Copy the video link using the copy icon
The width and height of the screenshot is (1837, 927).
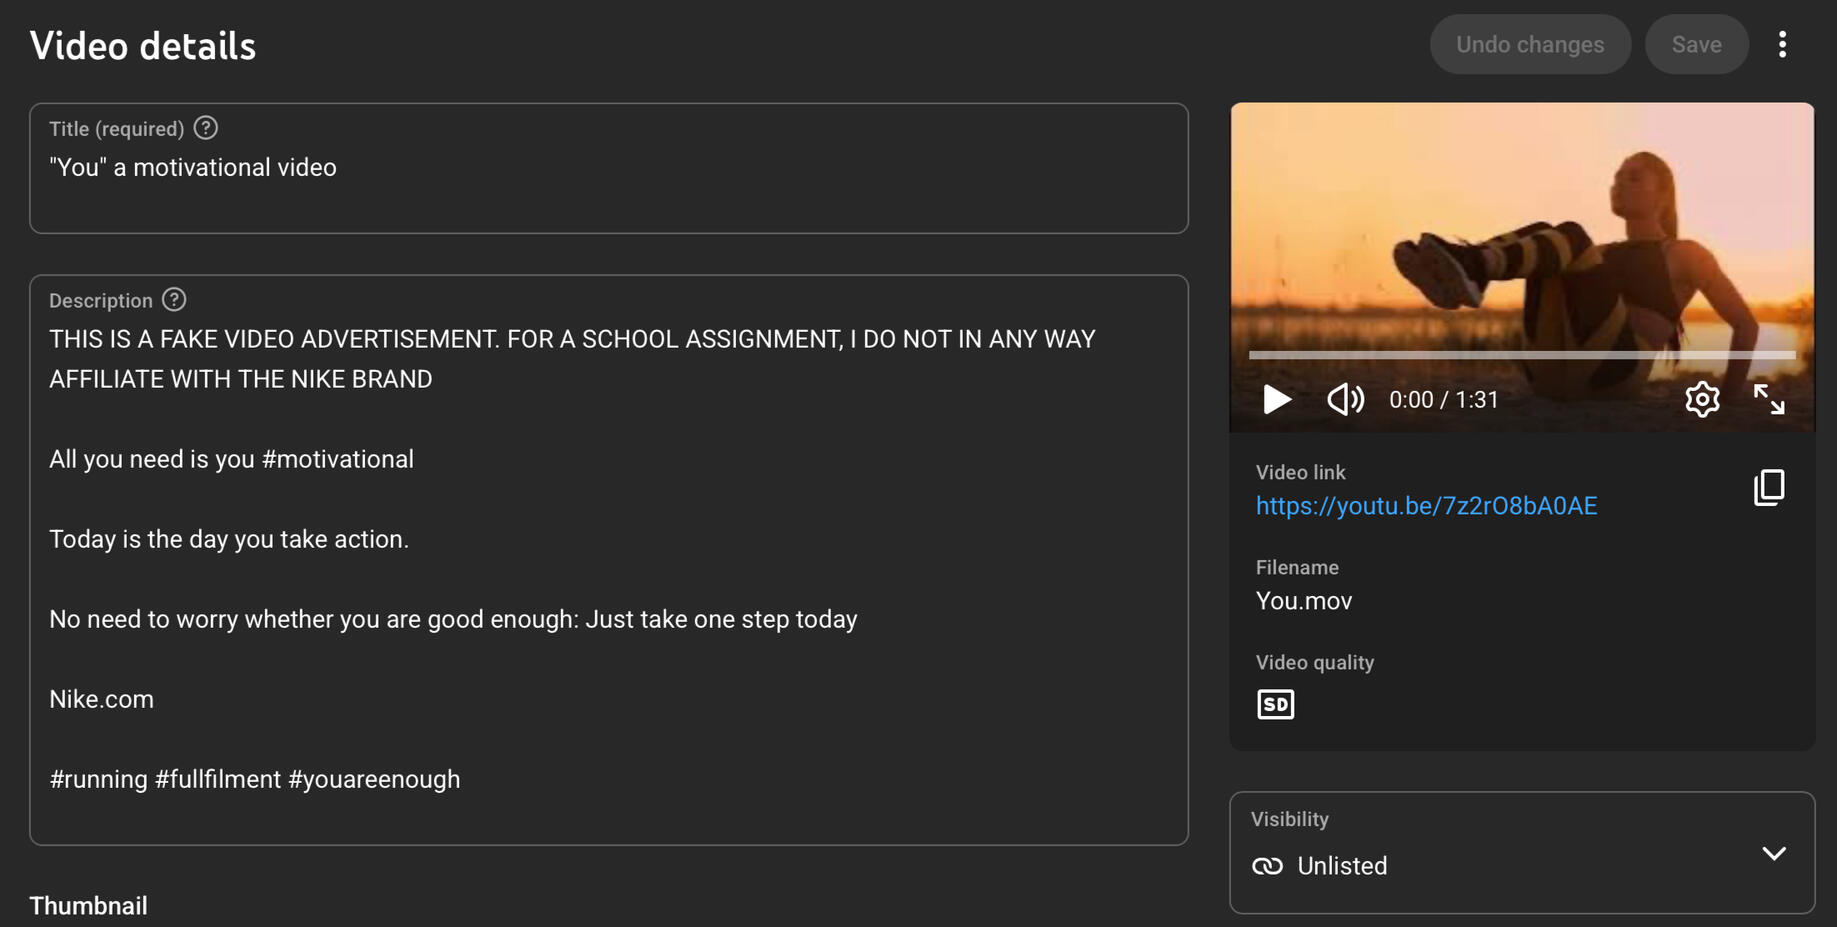click(x=1769, y=488)
